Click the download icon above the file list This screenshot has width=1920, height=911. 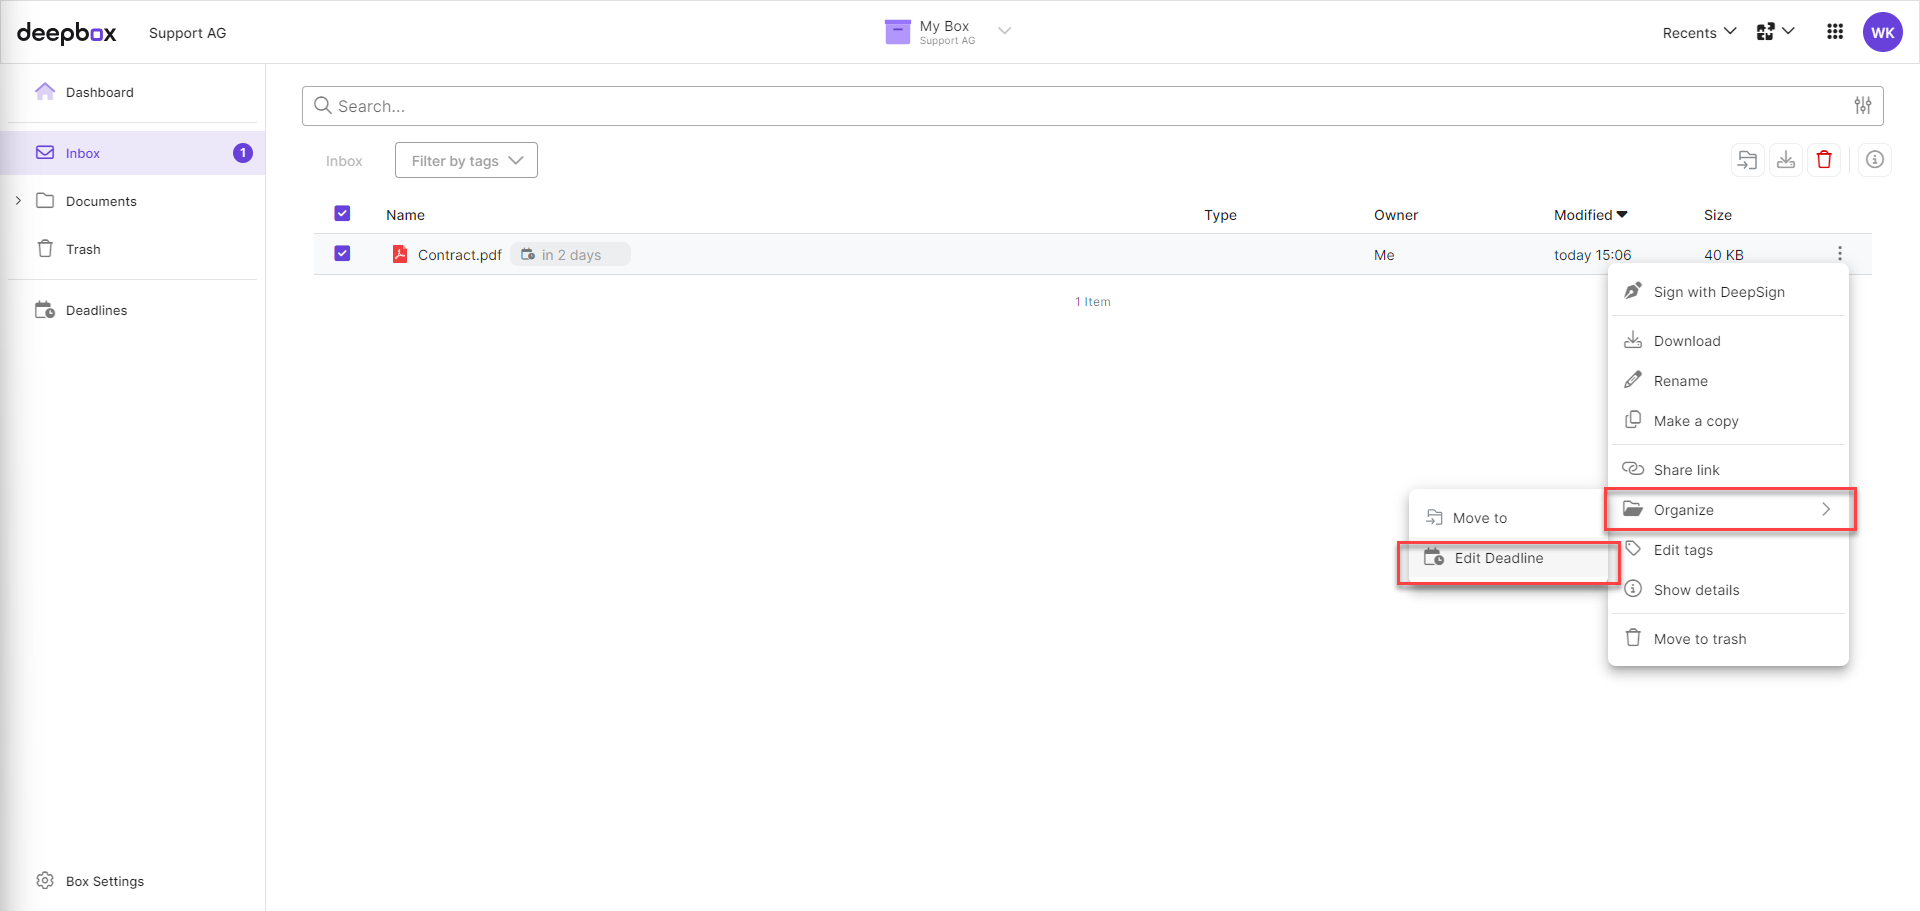click(x=1786, y=159)
